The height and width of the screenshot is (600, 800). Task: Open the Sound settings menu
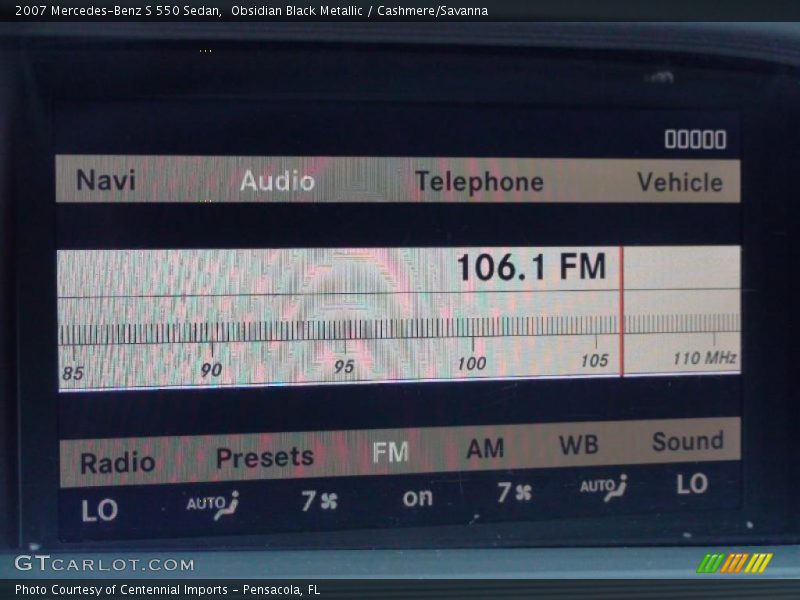(687, 441)
